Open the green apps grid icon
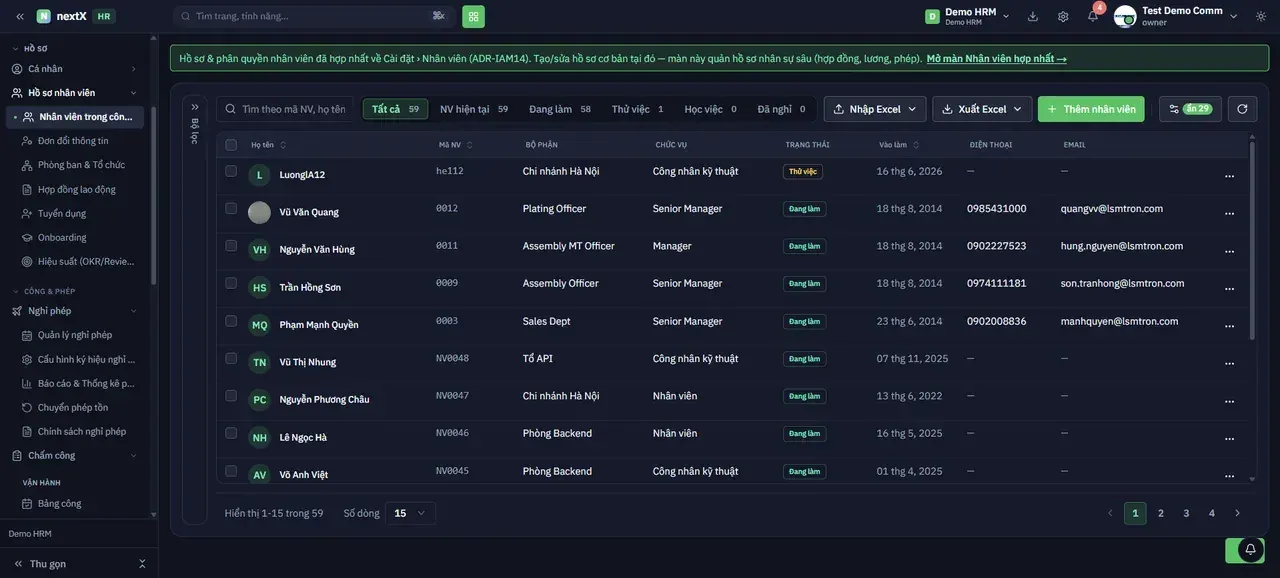This screenshot has width=1280, height=578. pyautogui.click(x=473, y=16)
